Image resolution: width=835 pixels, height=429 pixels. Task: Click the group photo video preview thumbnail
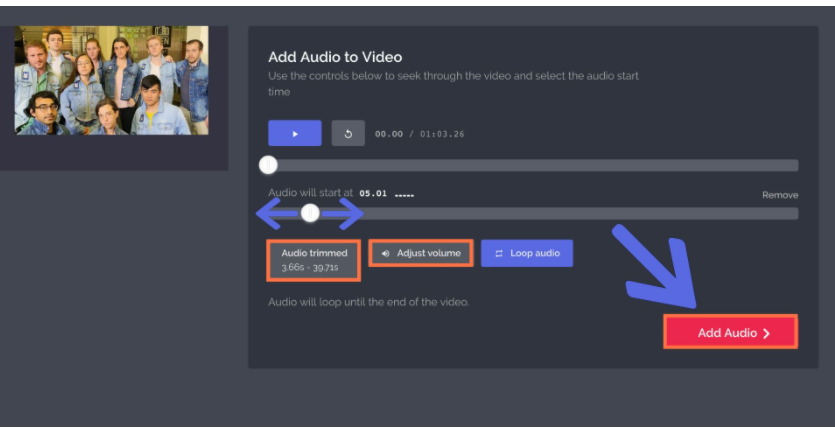point(111,80)
